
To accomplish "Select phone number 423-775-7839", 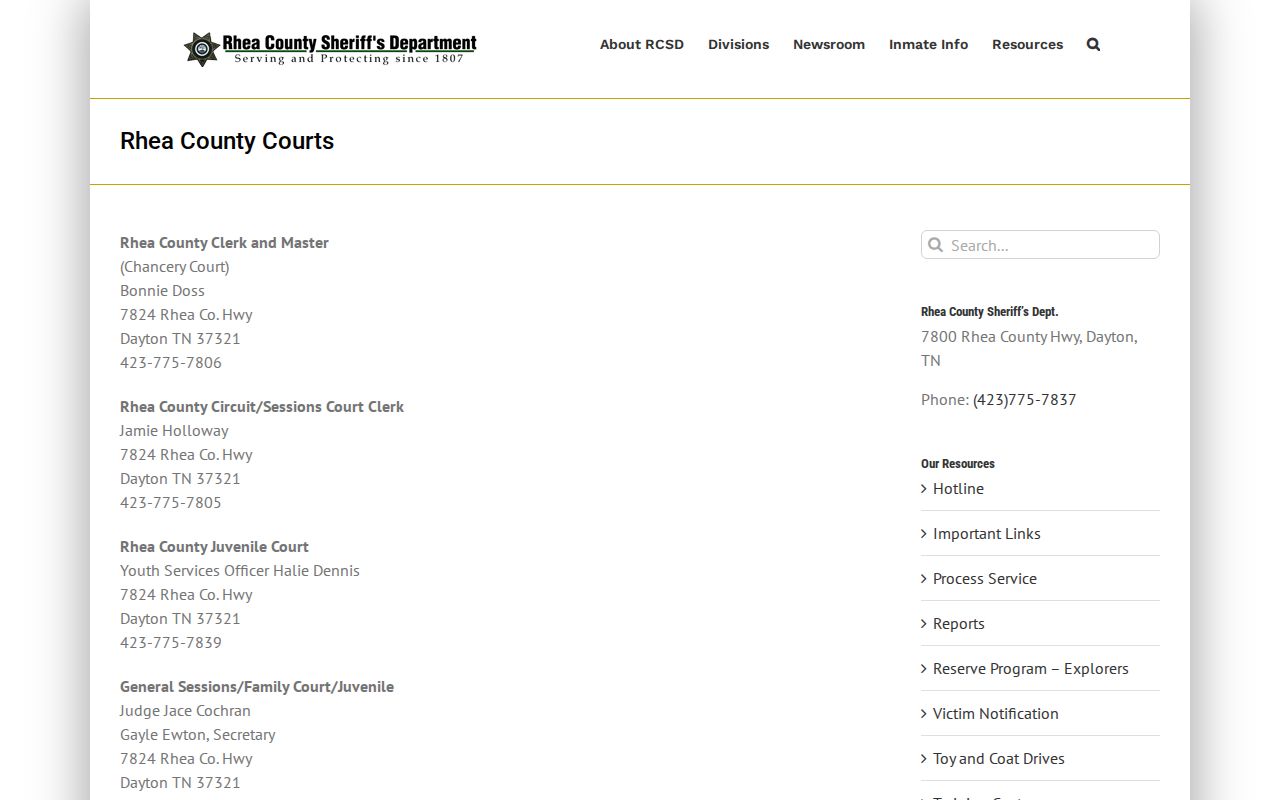I will (x=171, y=642).
